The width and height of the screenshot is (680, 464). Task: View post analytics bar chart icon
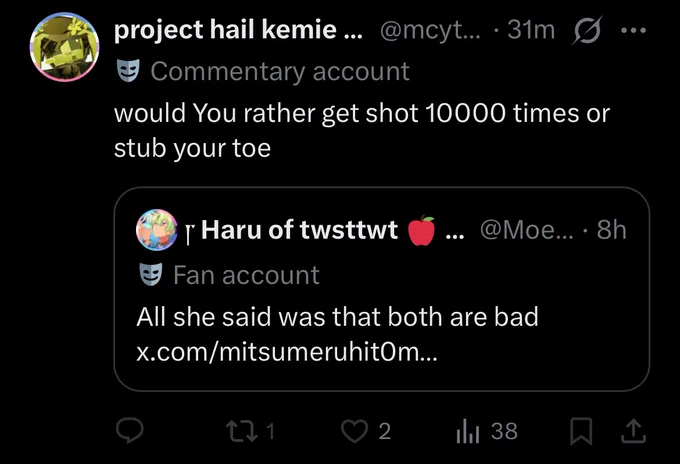coord(468,431)
